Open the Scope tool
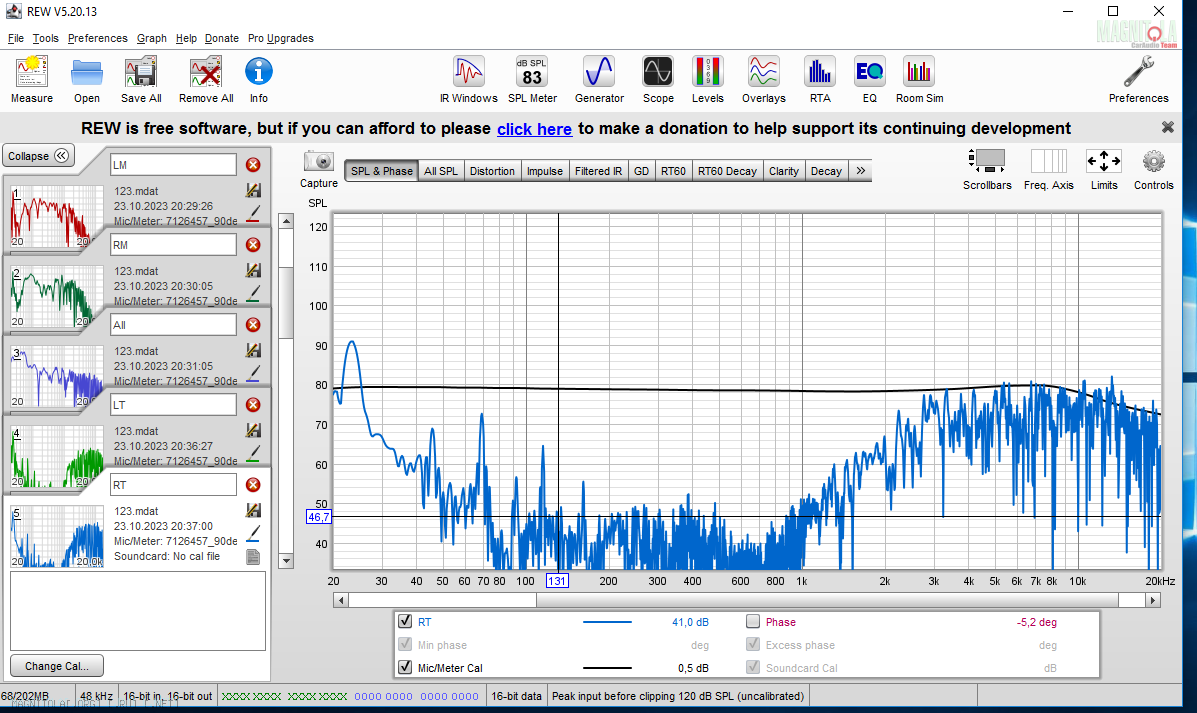1197x713 pixels. point(658,79)
